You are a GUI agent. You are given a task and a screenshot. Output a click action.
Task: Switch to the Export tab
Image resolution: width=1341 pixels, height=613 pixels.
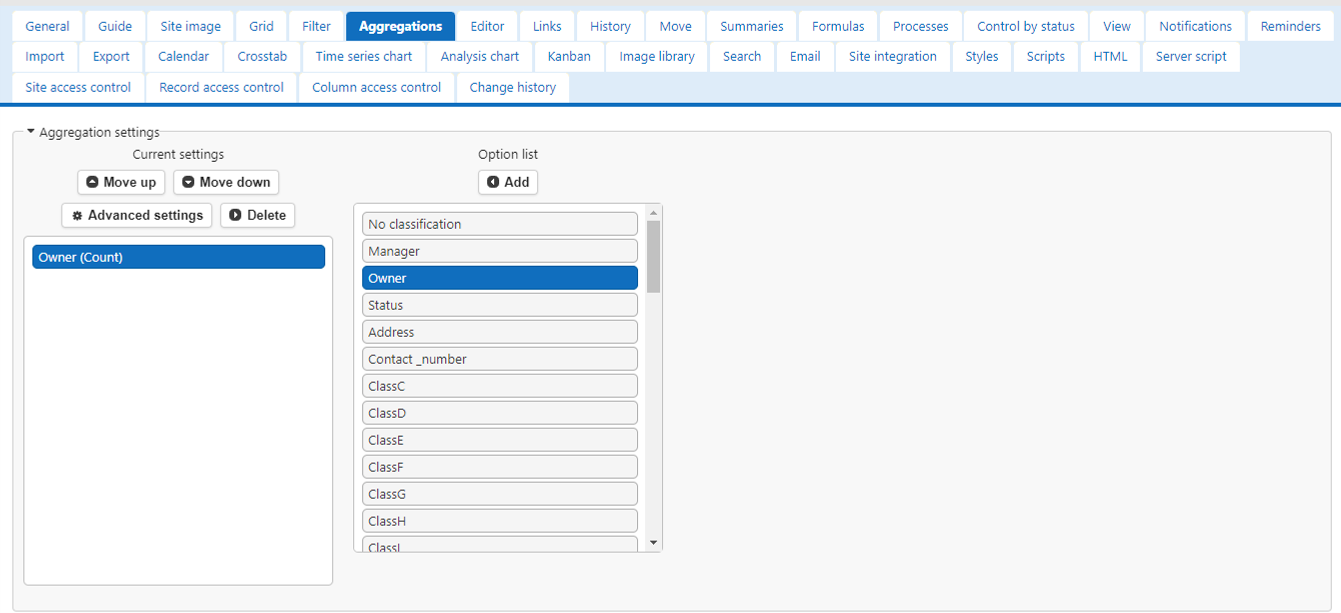111,56
